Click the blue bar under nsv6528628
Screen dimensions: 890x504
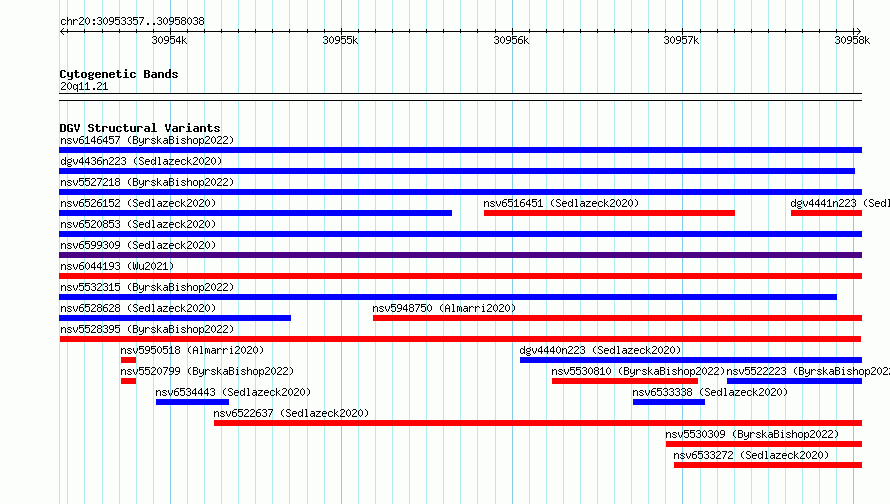175,318
